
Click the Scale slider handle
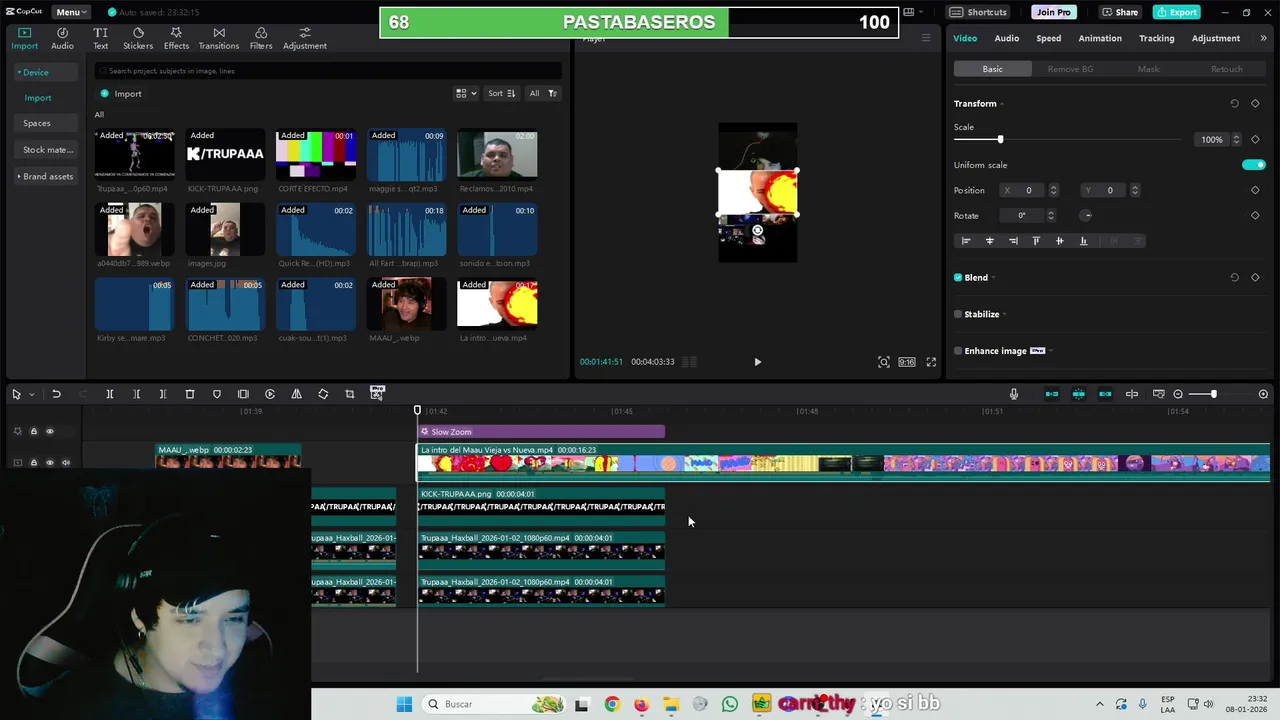pos(1000,139)
